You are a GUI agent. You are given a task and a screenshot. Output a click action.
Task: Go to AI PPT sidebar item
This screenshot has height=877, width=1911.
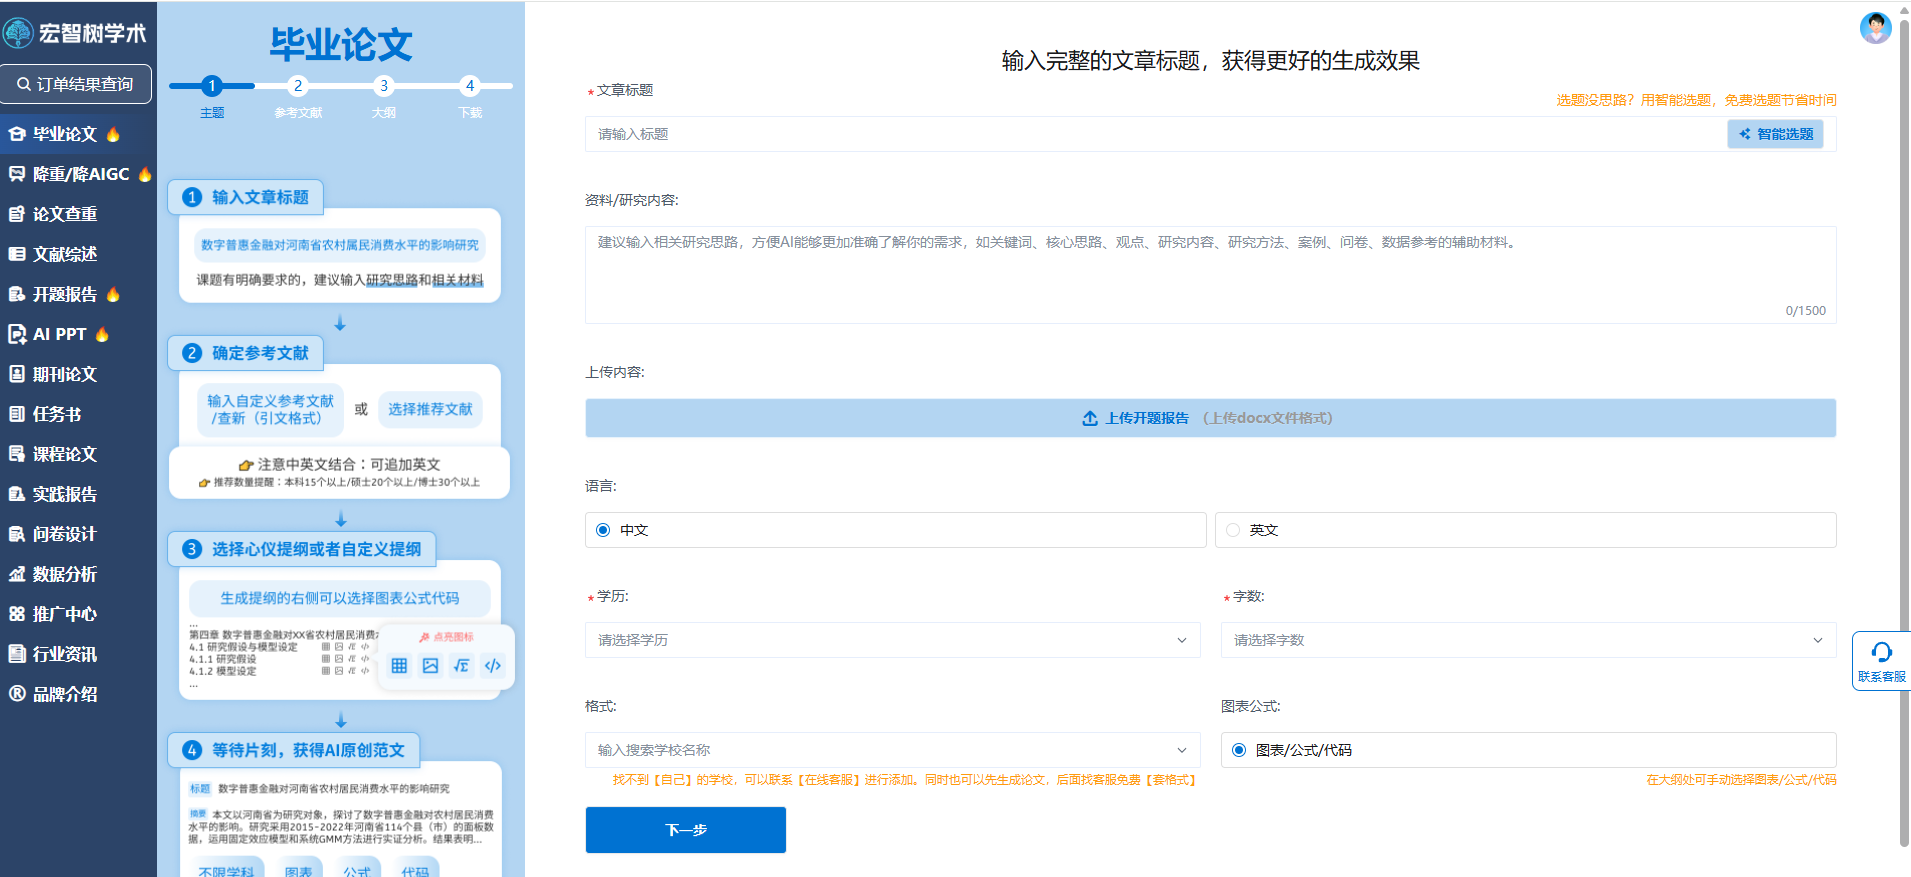click(59, 334)
